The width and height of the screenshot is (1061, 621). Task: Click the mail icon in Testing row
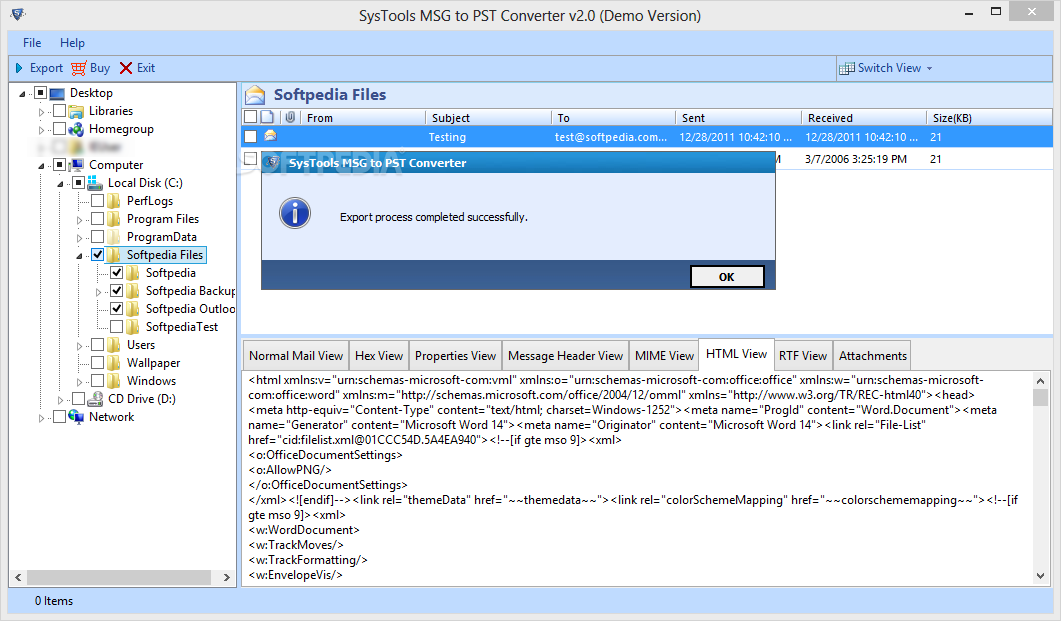(x=271, y=136)
